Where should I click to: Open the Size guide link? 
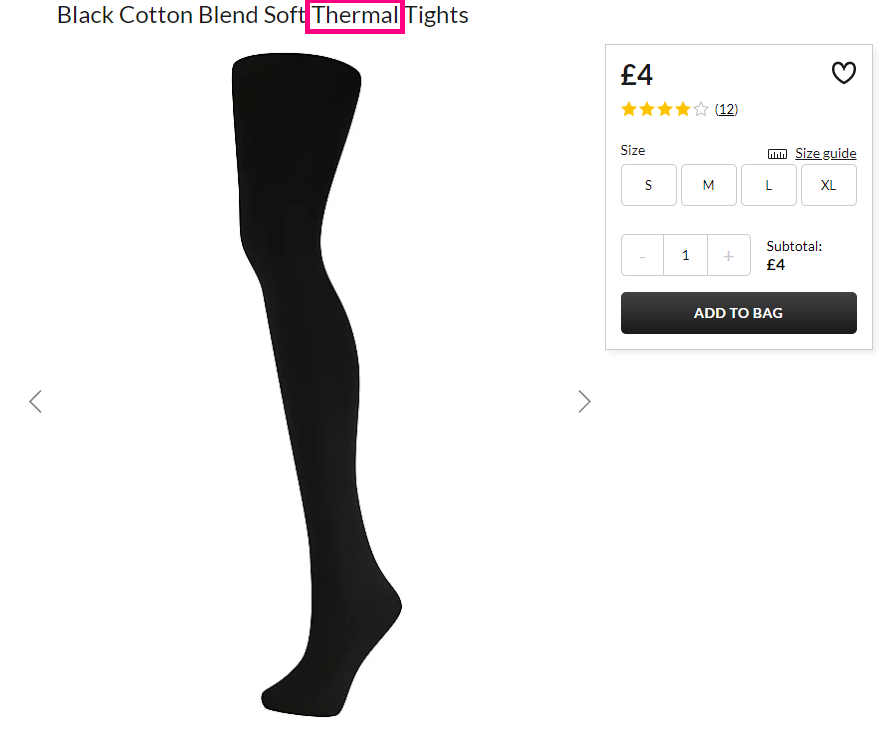(x=825, y=153)
